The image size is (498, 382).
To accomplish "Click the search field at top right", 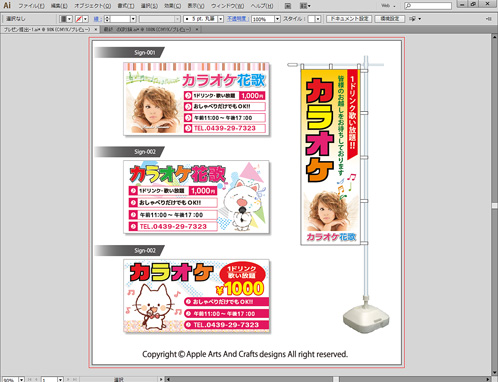I will (x=428, y=6).
